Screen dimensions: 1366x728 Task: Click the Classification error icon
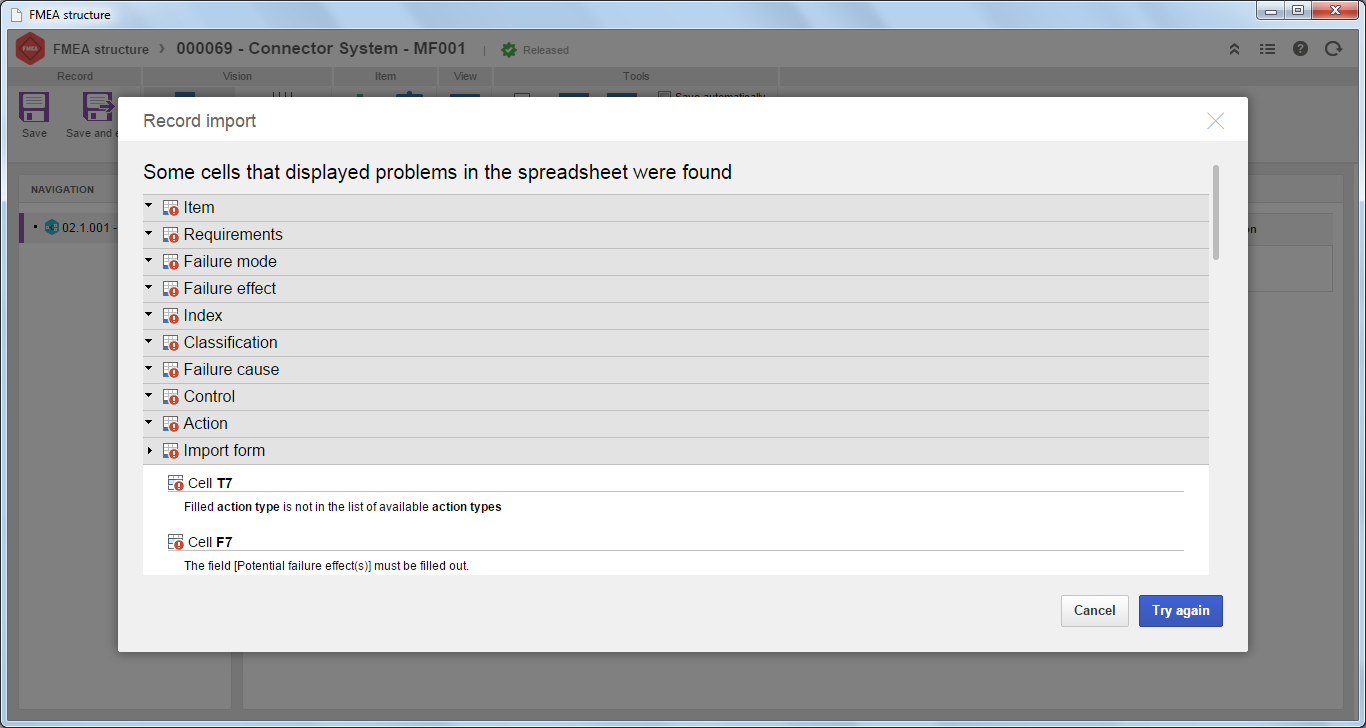[171, 343]
